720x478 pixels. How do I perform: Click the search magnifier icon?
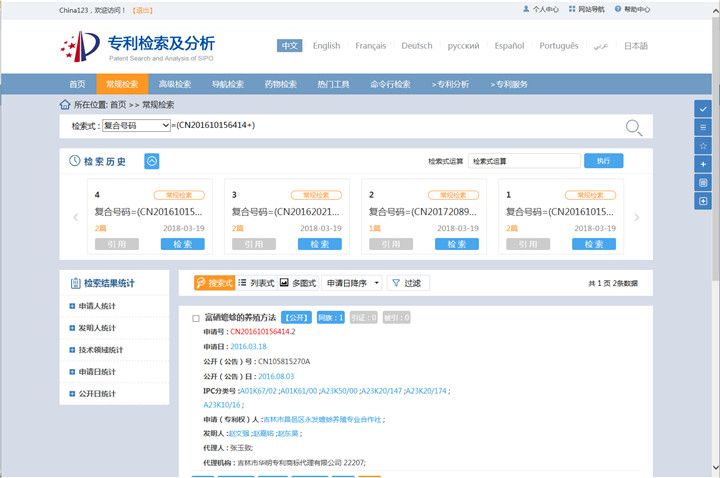click(x=634, y=127)
